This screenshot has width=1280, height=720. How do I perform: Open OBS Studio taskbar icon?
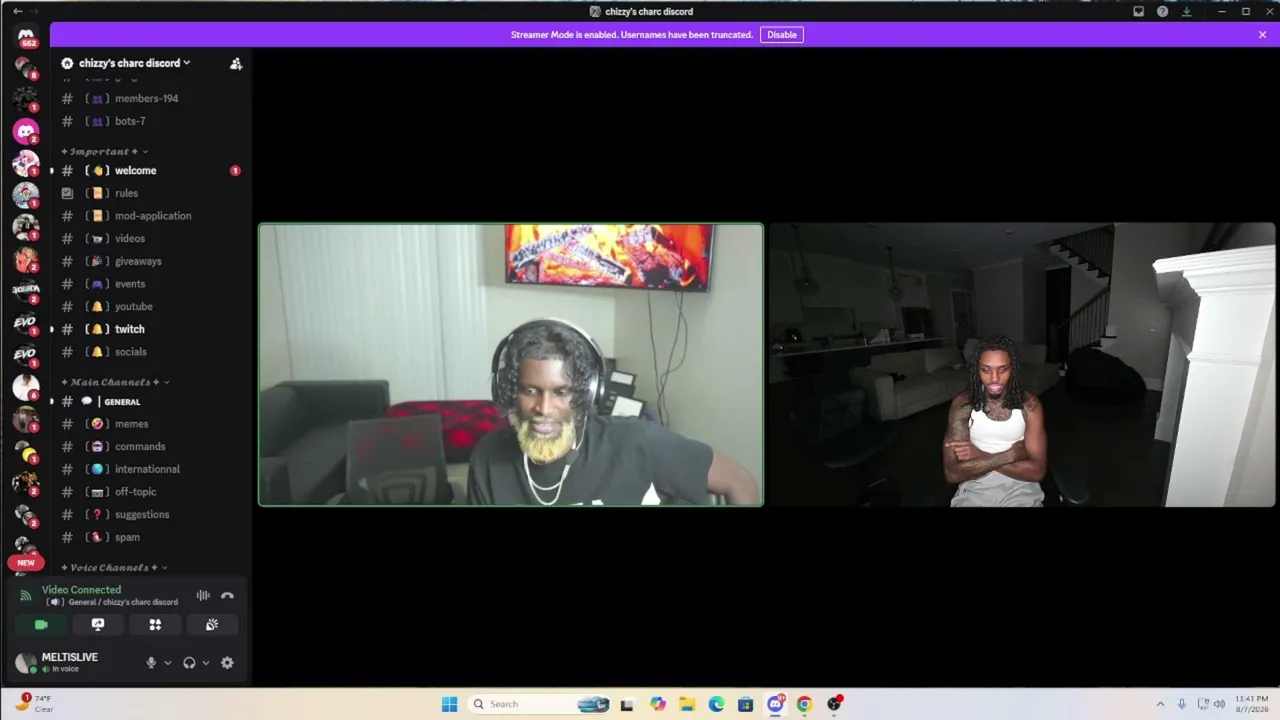834,704
